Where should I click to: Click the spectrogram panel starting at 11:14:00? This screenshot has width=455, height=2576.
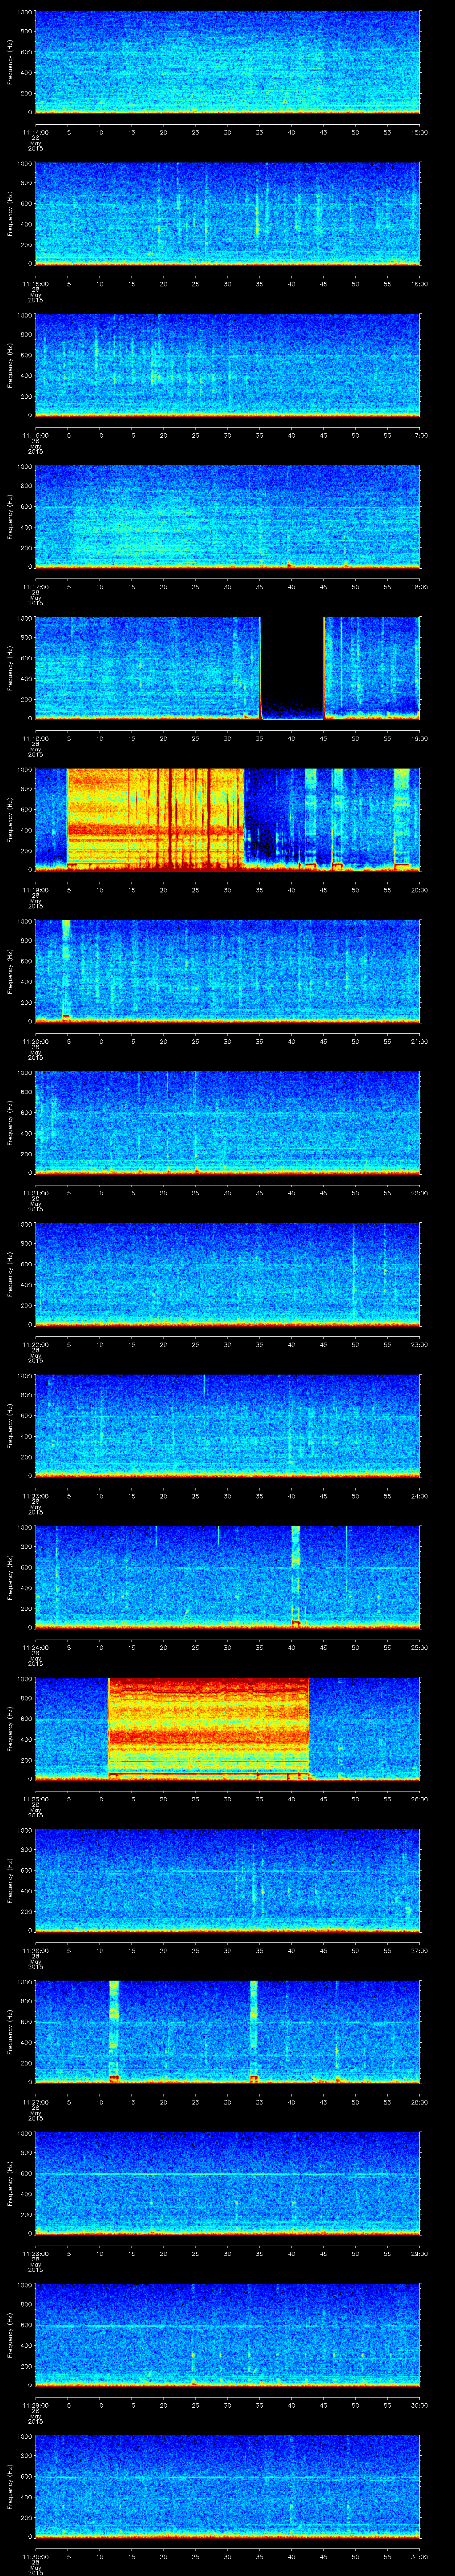227,62
